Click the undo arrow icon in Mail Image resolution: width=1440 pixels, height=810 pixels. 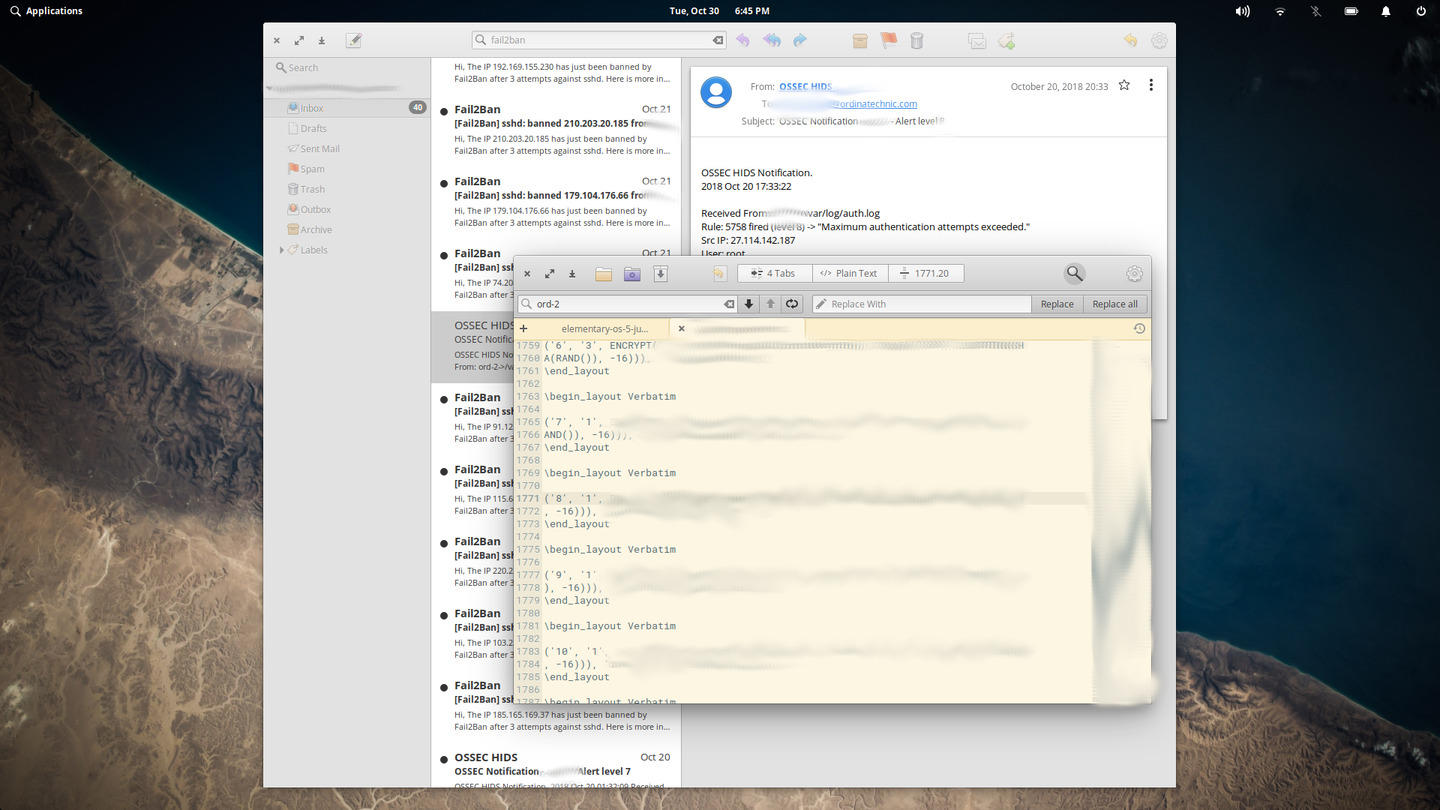(x=1130, y=40)
